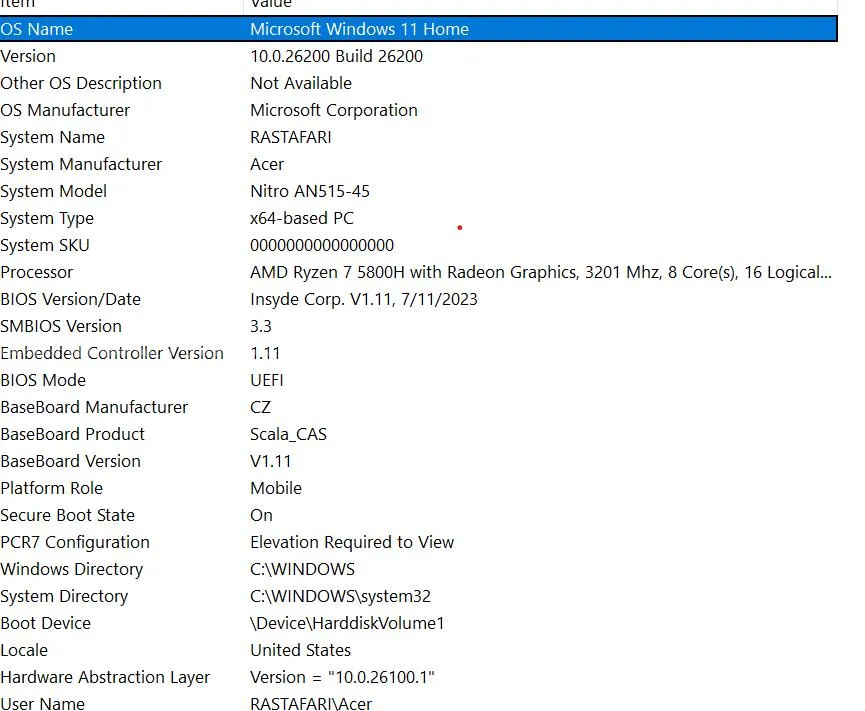Click the Value column header

[x=270, y=4]
